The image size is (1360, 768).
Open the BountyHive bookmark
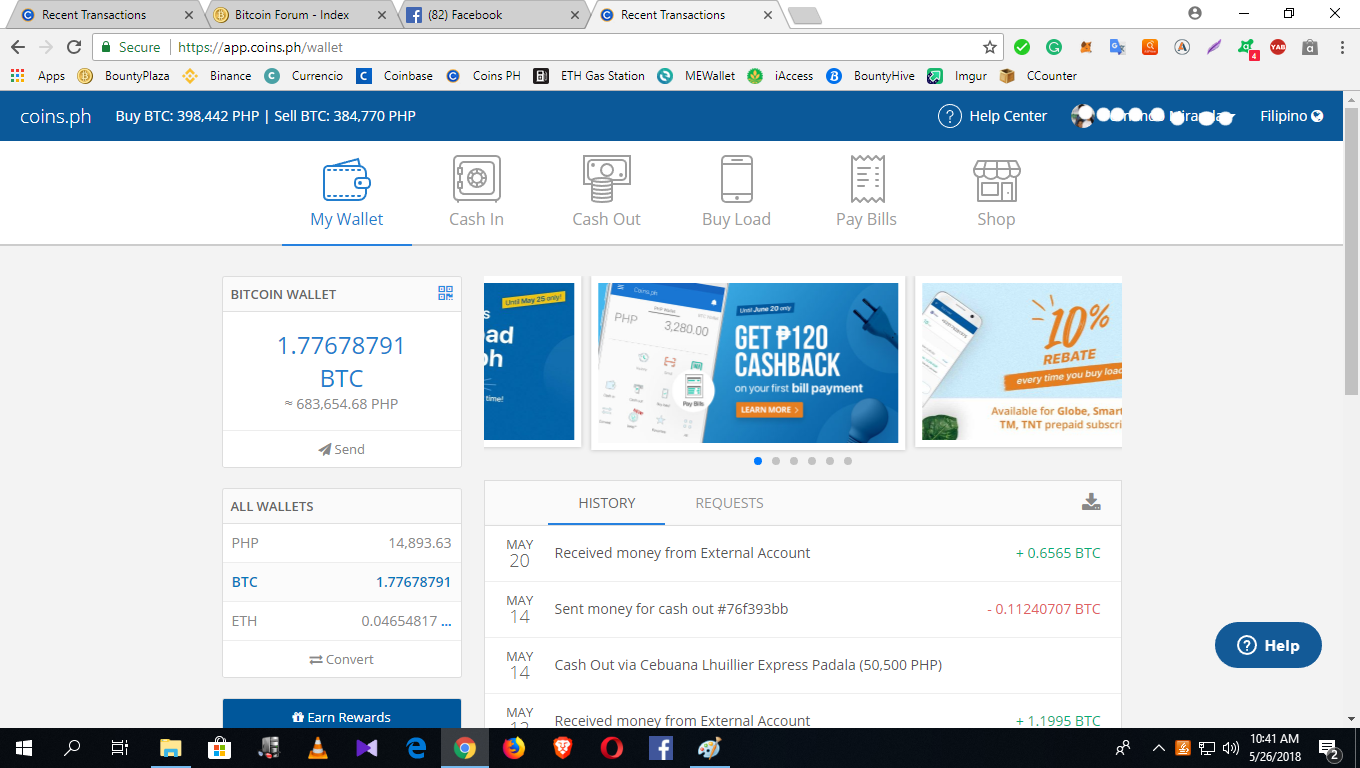click(870, 76)
